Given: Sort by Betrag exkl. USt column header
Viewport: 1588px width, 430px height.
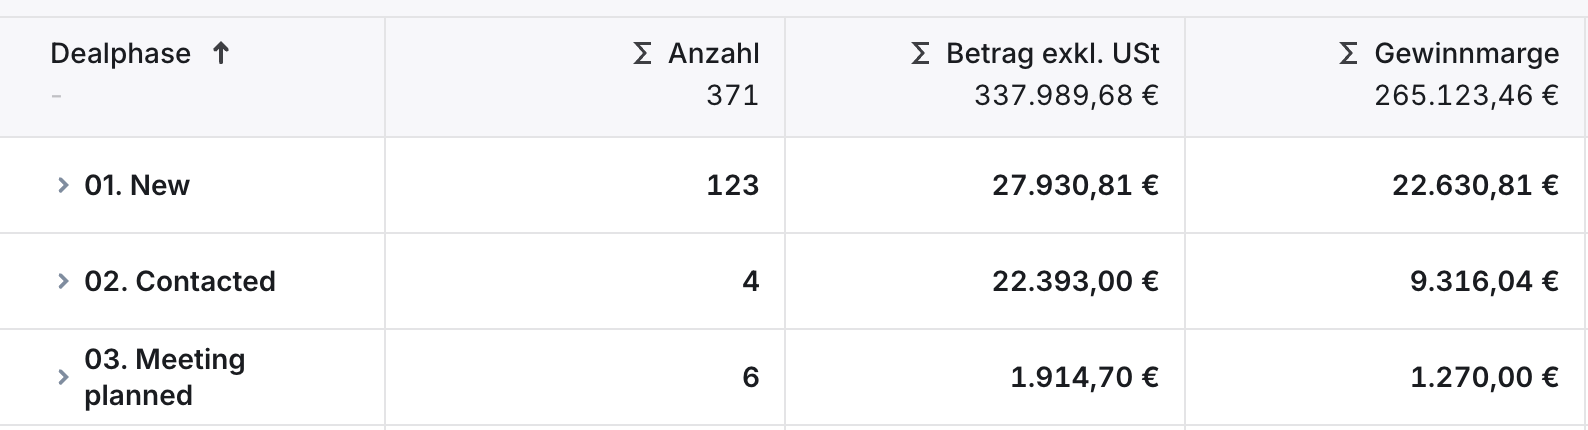Looking at the screenshot, I should point(1053,53).
